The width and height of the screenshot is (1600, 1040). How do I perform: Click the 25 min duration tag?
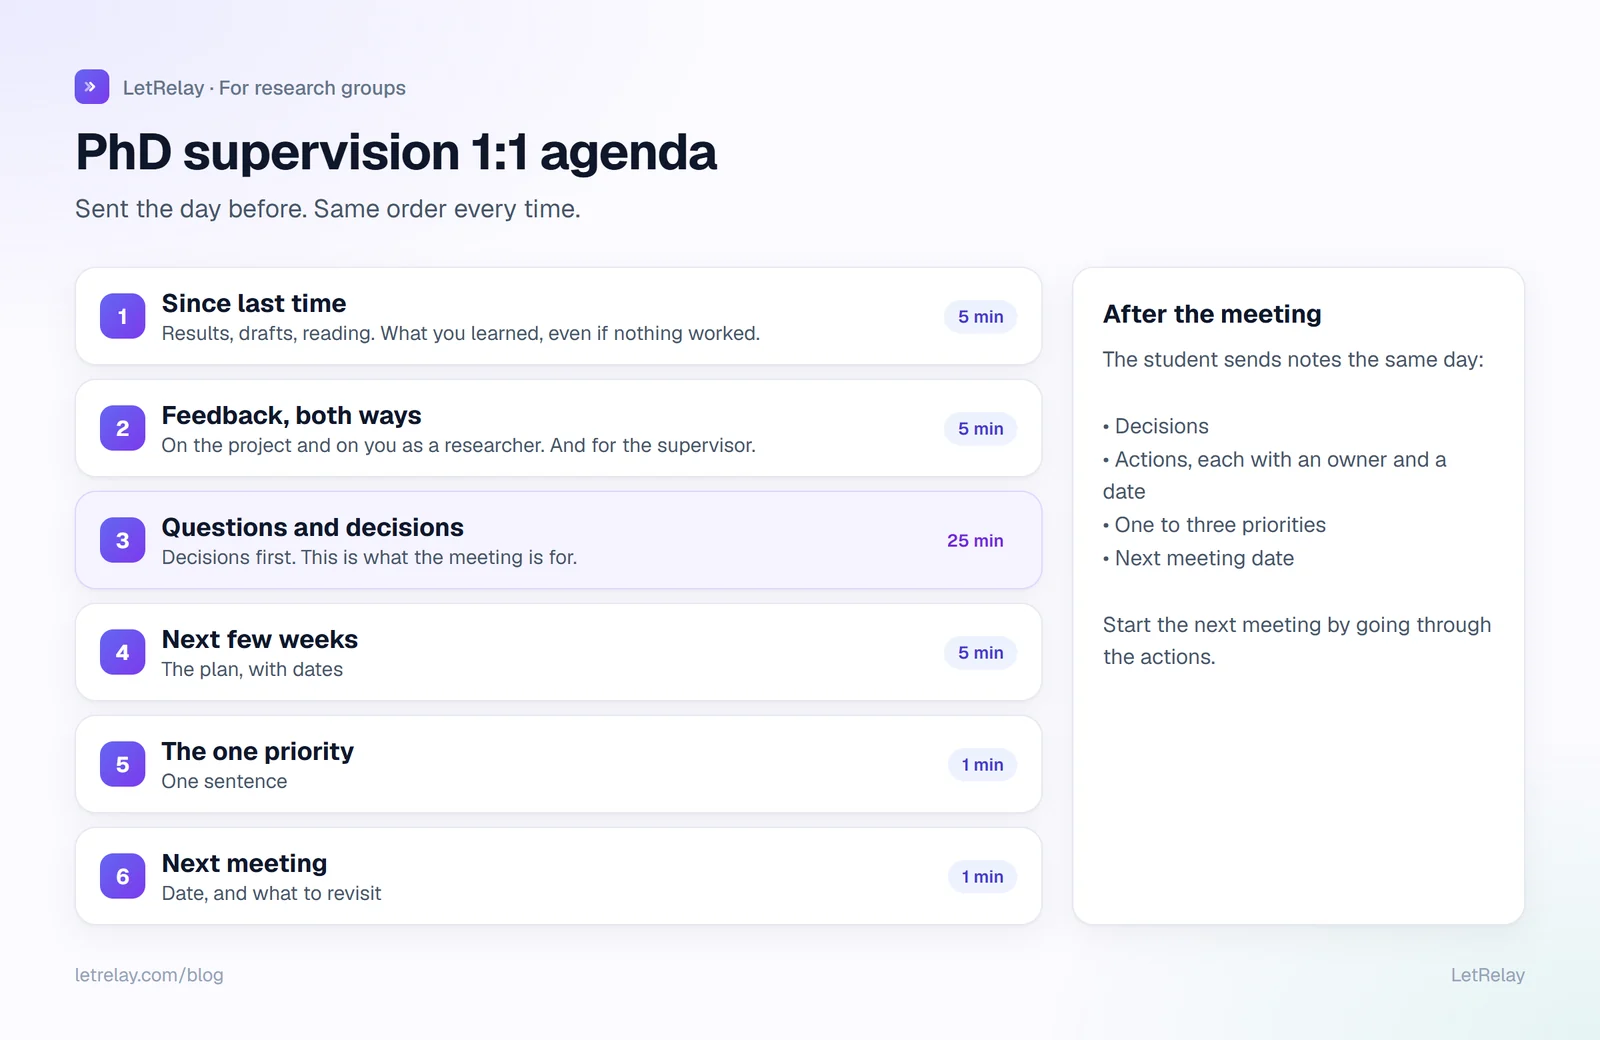[975, 540]
